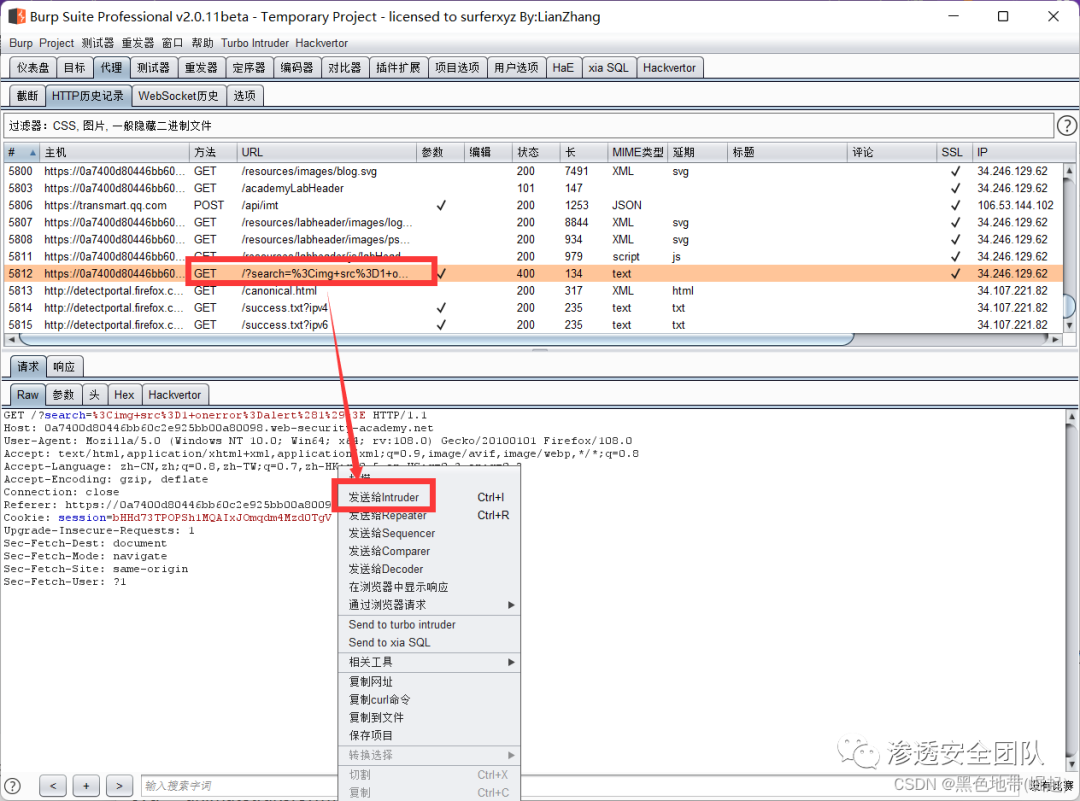Viewport: 1080px width, 801px height.
Task: Switch to the 仪表盘 tab
Action: tap(33, 67)
